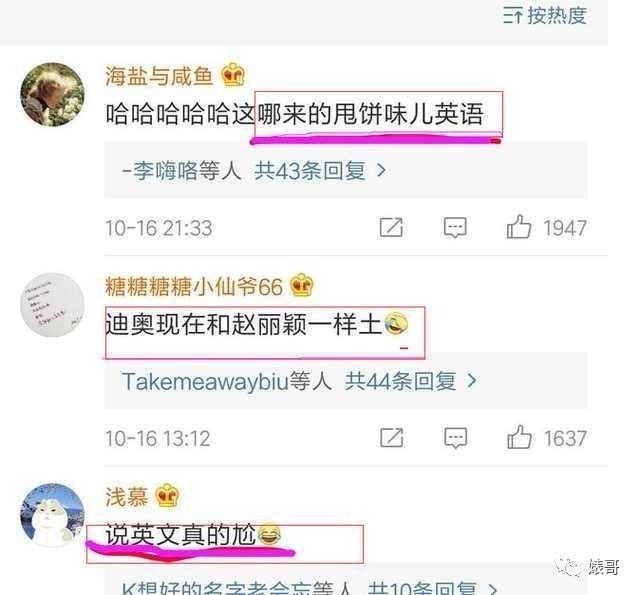
Task: Click 糖糖糖糖小仙爷66's avatar picture
Action: pos(52,305)
